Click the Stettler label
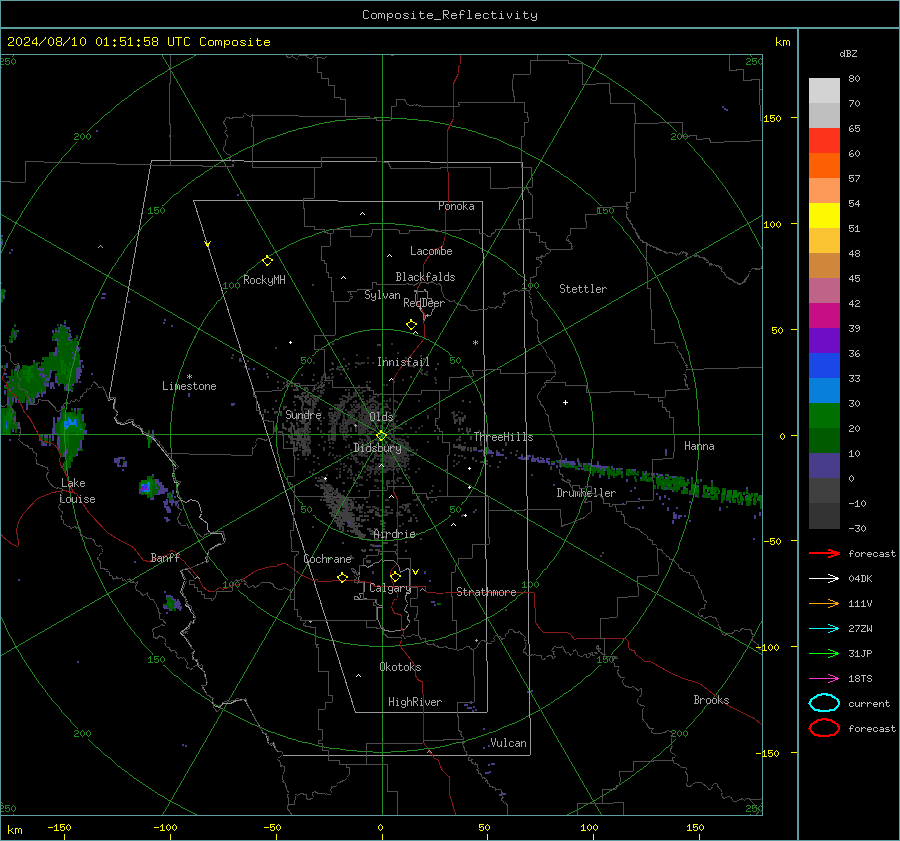This screenshot has width=900, height=841. (583, 289)
